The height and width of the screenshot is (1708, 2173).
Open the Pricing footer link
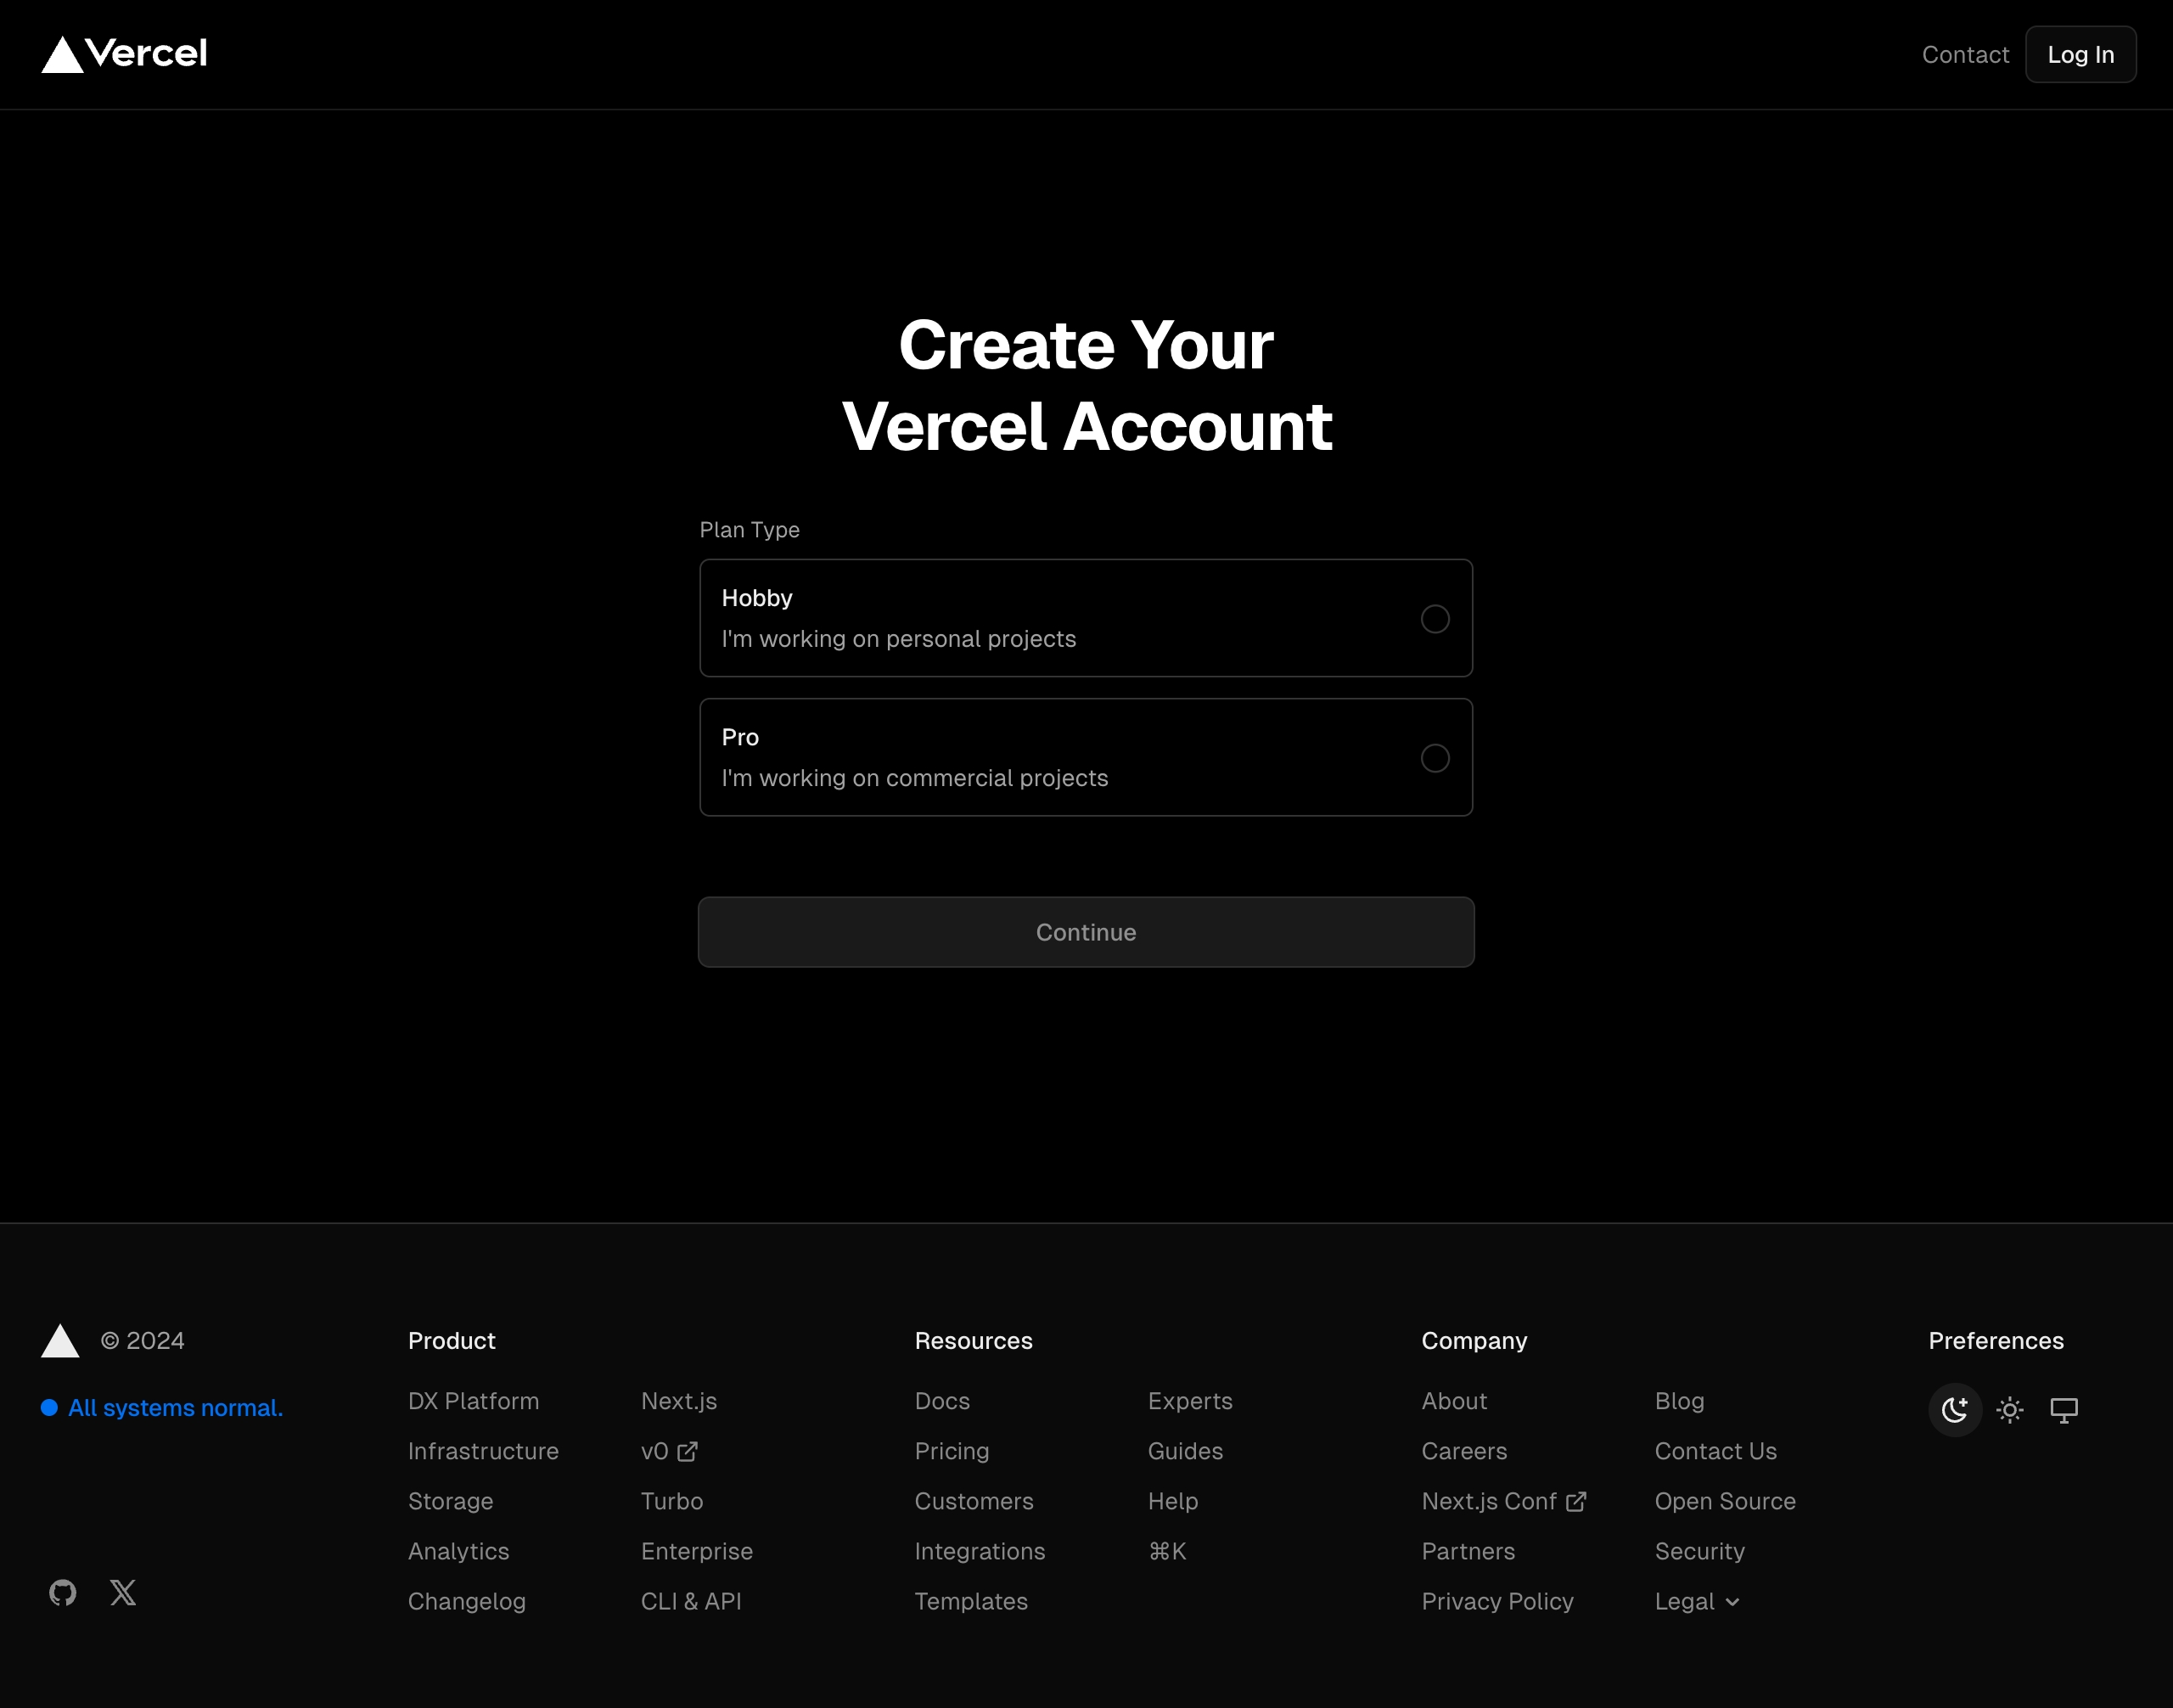[x=952, y=1451]
